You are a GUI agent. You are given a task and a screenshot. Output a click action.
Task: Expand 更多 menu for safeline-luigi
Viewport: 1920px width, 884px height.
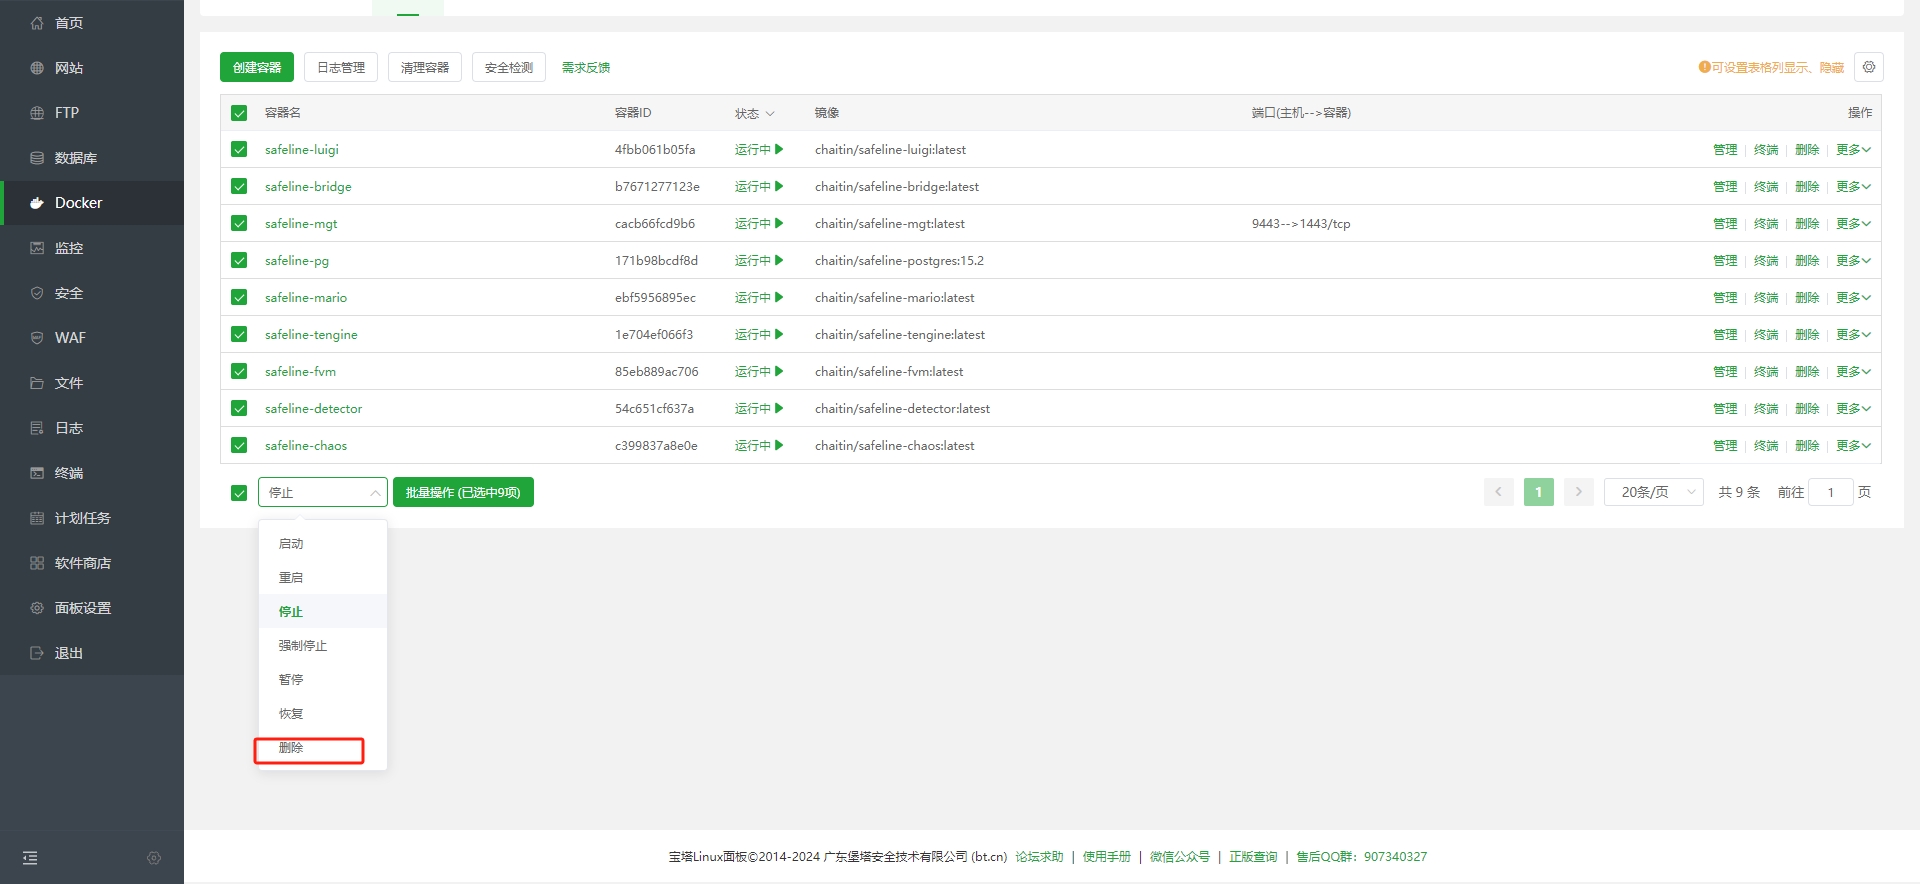(x=1853, y=149)
